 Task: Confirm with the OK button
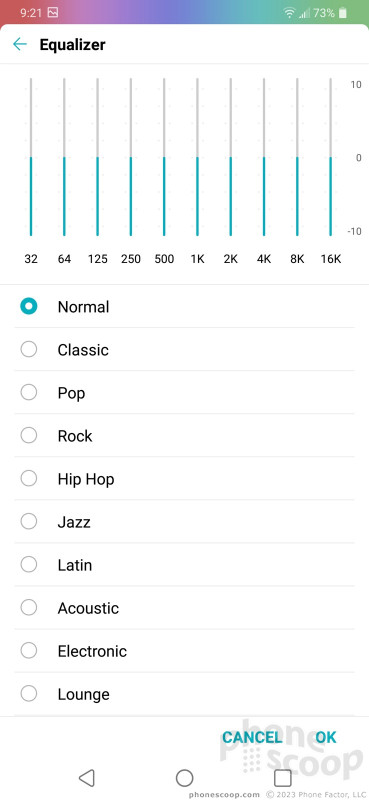click(x=326, y=737)
